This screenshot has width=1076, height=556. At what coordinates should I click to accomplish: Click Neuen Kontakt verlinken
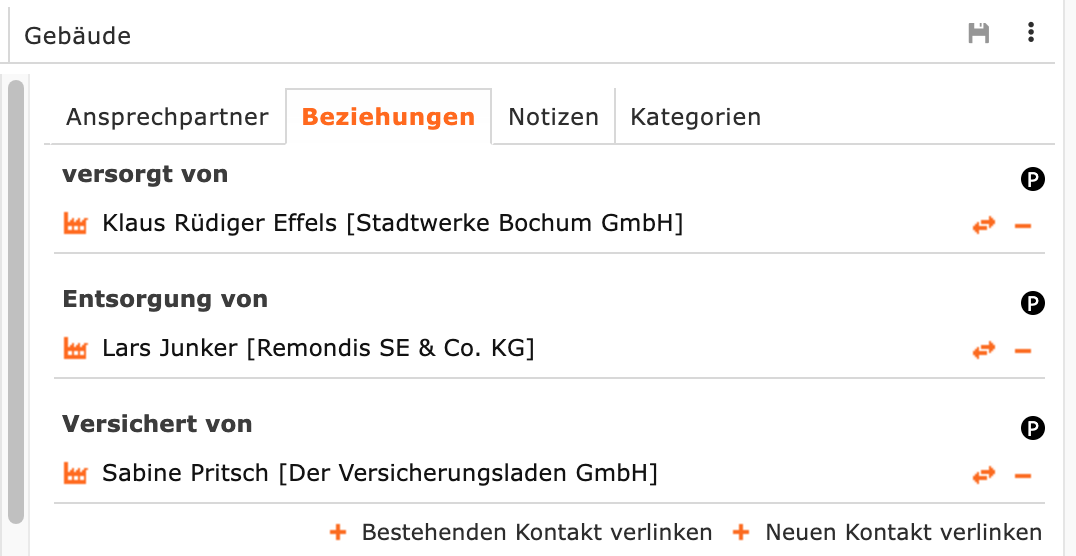click(x=889, y=532)
